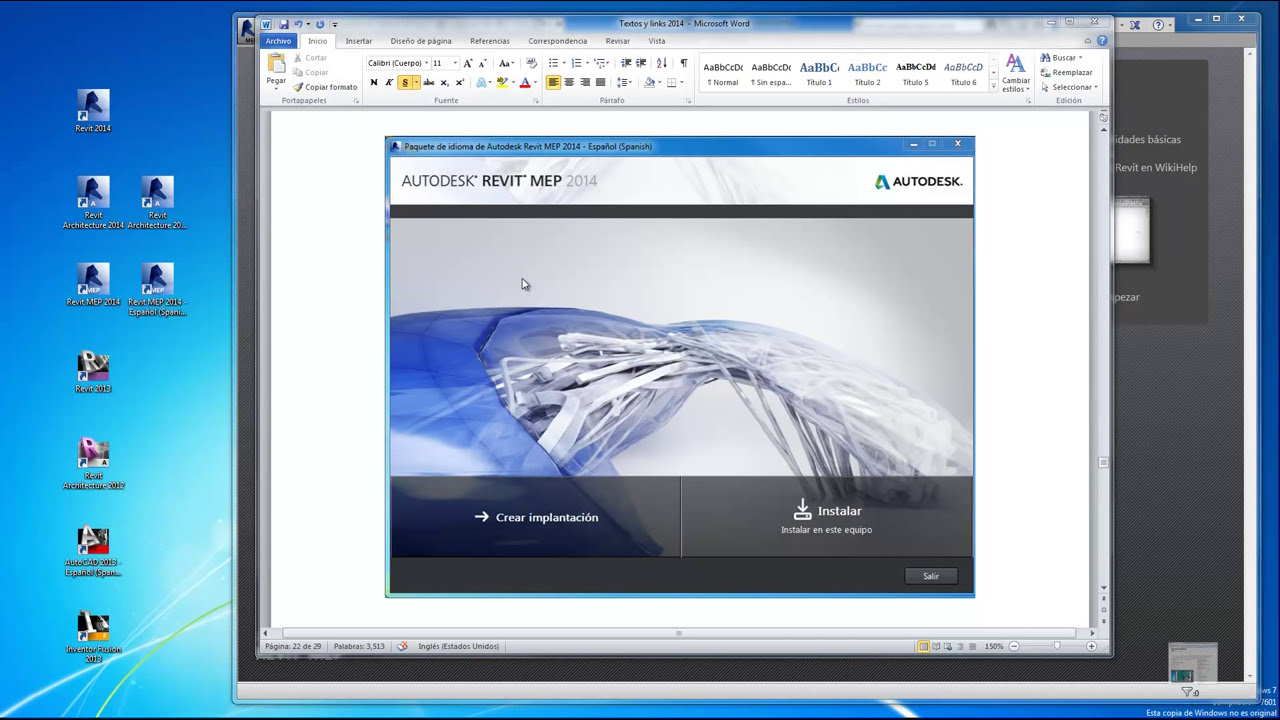The height and width of the screenshot is (720, 1280).
Task: Click the sort A-Z icon
Action: pyautogui.click(x=662, y=63)
